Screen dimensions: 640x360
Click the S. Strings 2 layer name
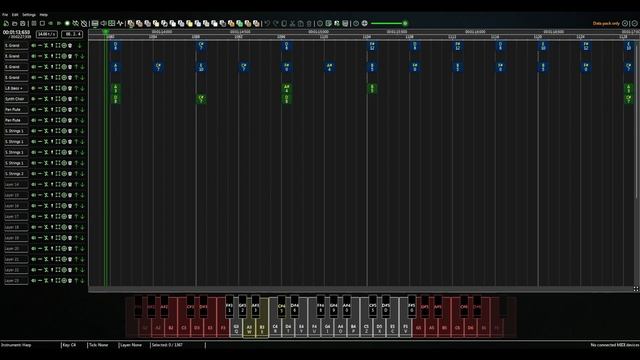click(16, 174)
